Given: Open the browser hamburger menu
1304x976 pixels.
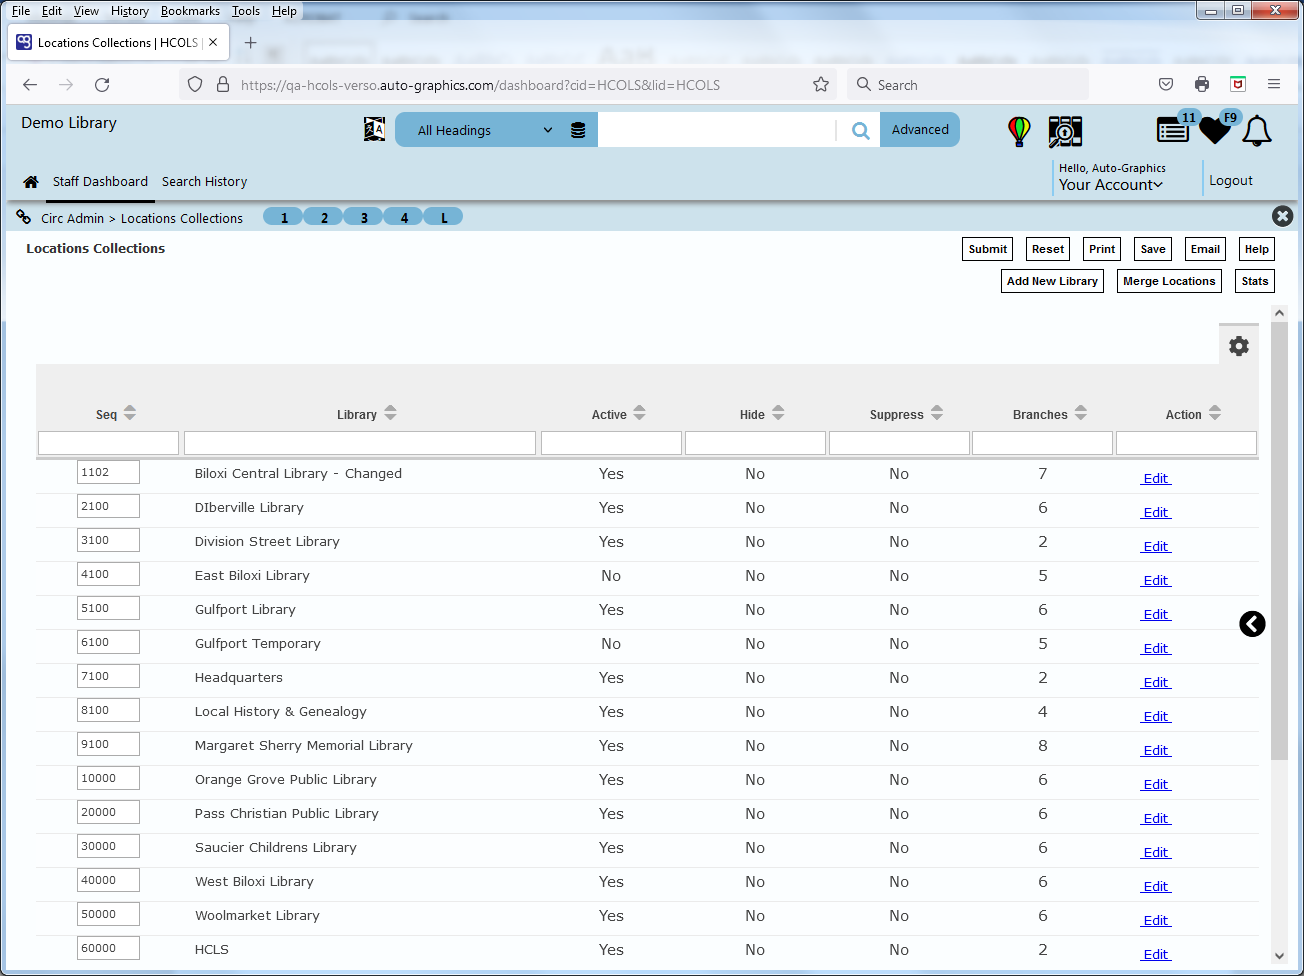Looking at the screenshot, I should (1274, 85).
